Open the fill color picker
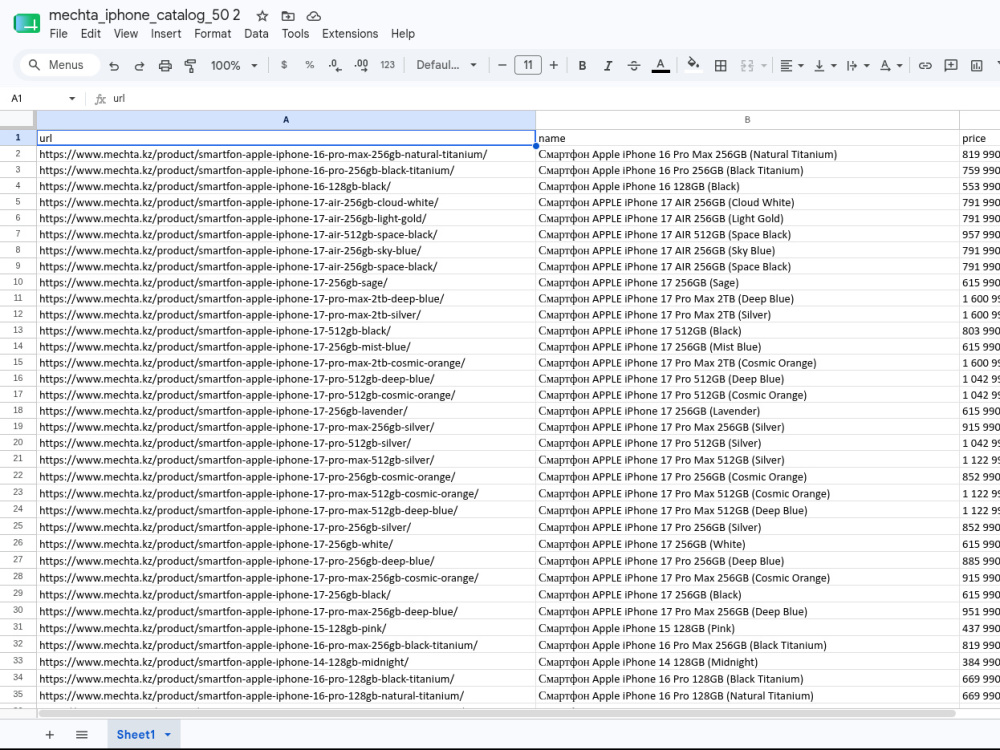The width and height of the screenshot is (1000, 750). point(693,65)
